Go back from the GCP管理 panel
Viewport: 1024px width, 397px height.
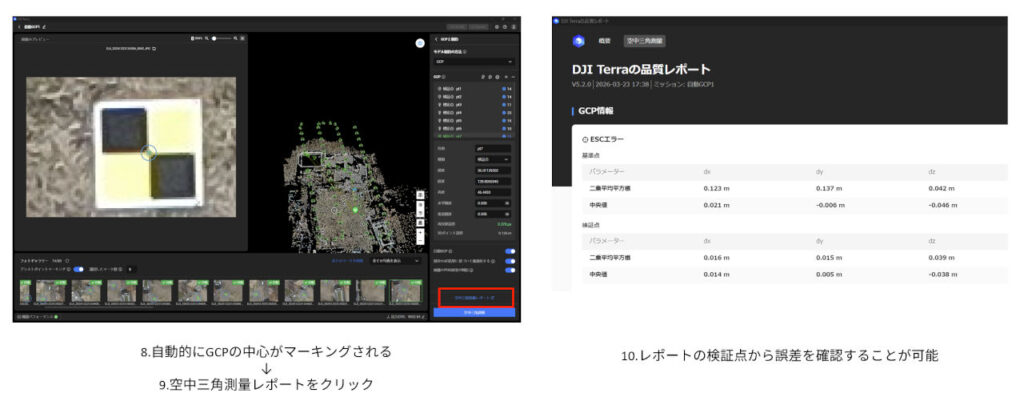436,39
